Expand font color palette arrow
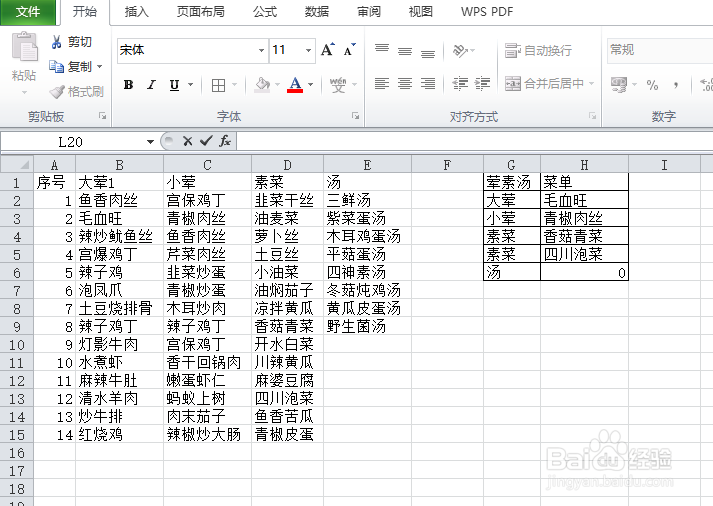Screen dimensions: 713x506 (311, 85)
